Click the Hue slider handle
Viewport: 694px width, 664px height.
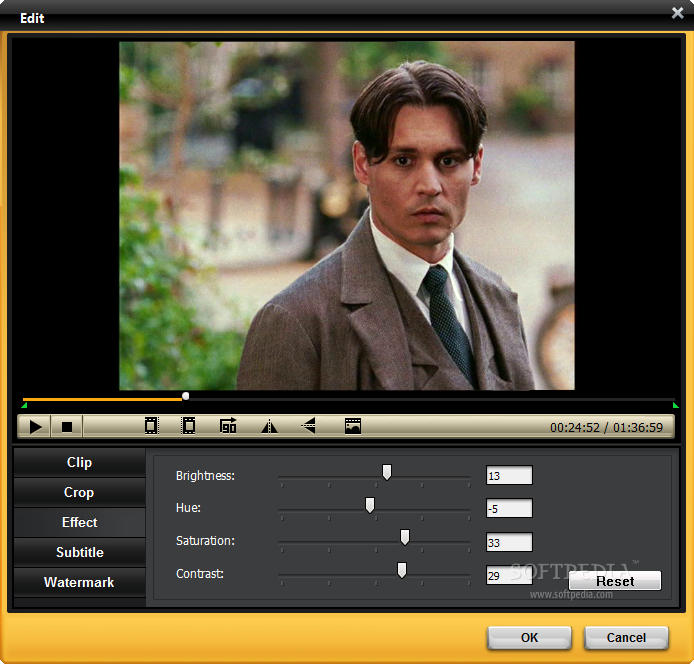click(x=370, y=505)
